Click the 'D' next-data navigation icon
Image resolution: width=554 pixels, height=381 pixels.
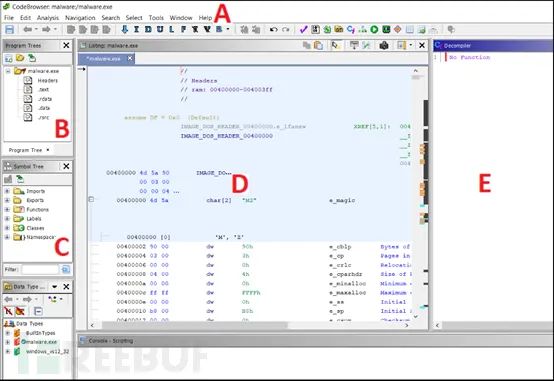(x=148, y=29)
